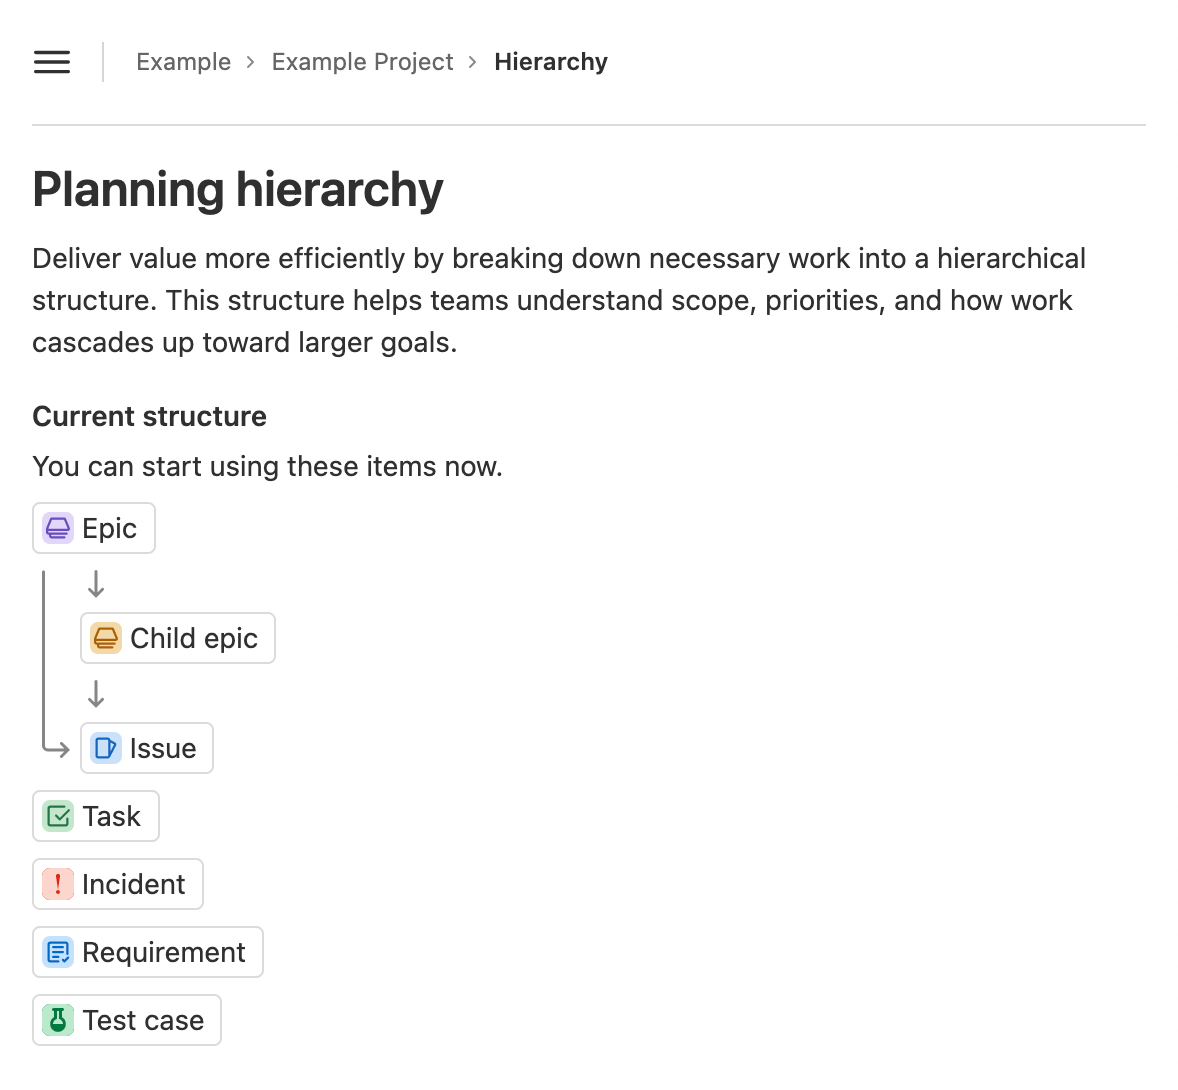Select the blue Issue document icon
Screen dimensions: 1178x1090
[x=105, y=747]
